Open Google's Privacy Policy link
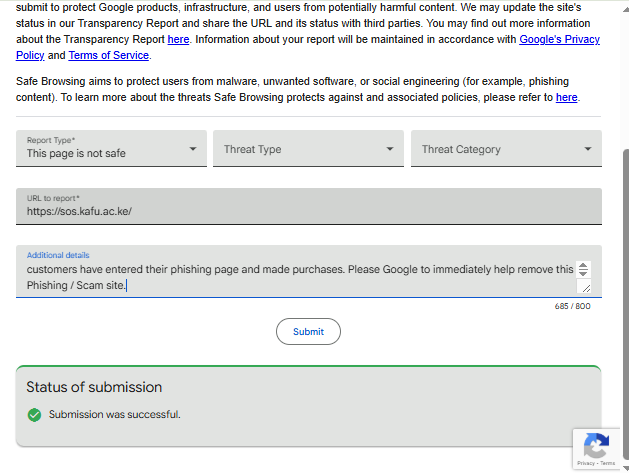 [559, 39]
